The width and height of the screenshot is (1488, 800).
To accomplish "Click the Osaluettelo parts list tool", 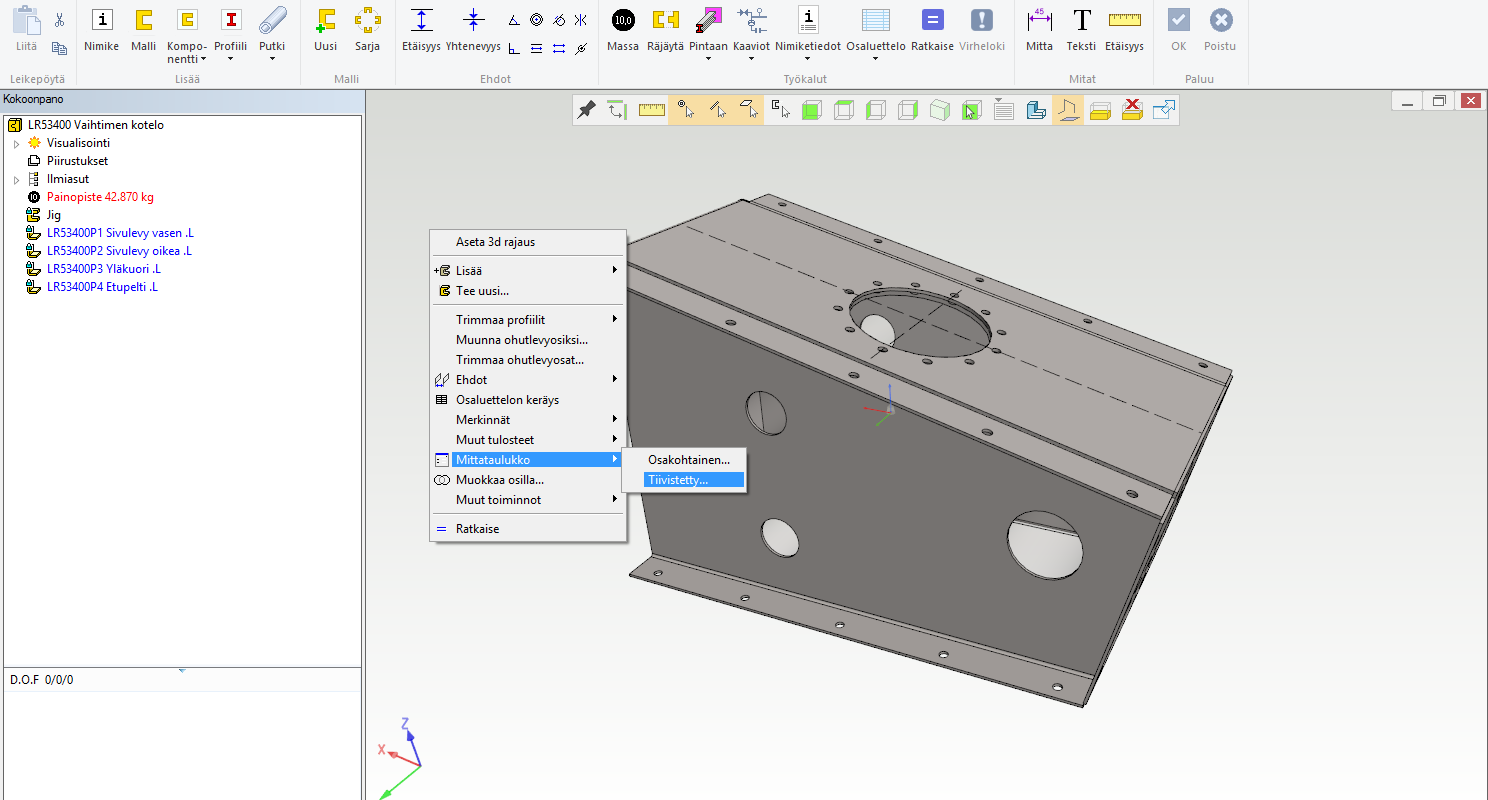I will [875, 21].
